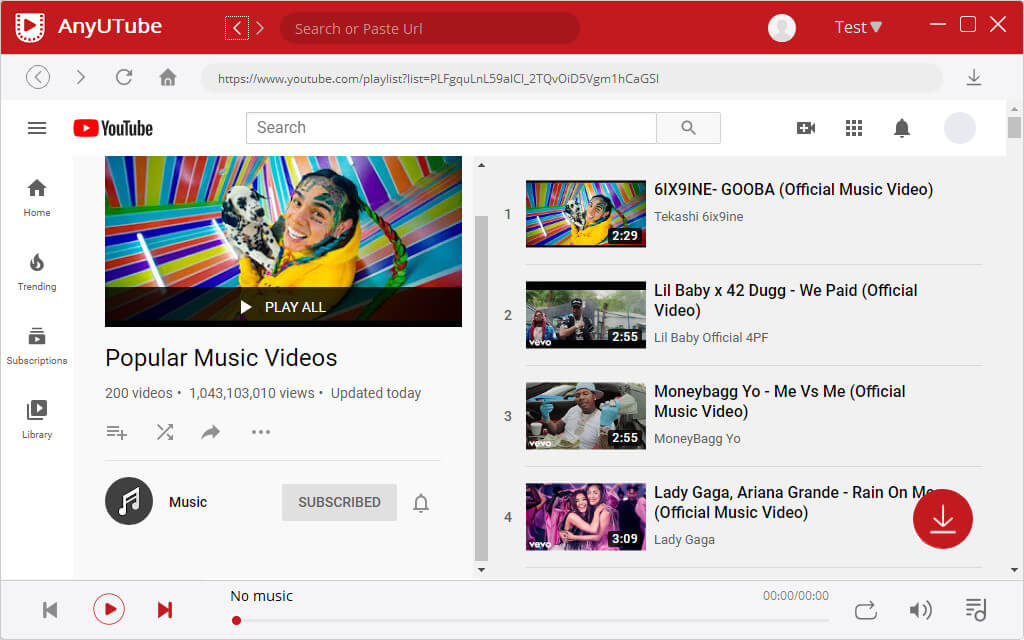Image resolution: width=1024 pixels, height=640 pixels.
Task: Reload the current page
Action: click(x=124, y=77)
